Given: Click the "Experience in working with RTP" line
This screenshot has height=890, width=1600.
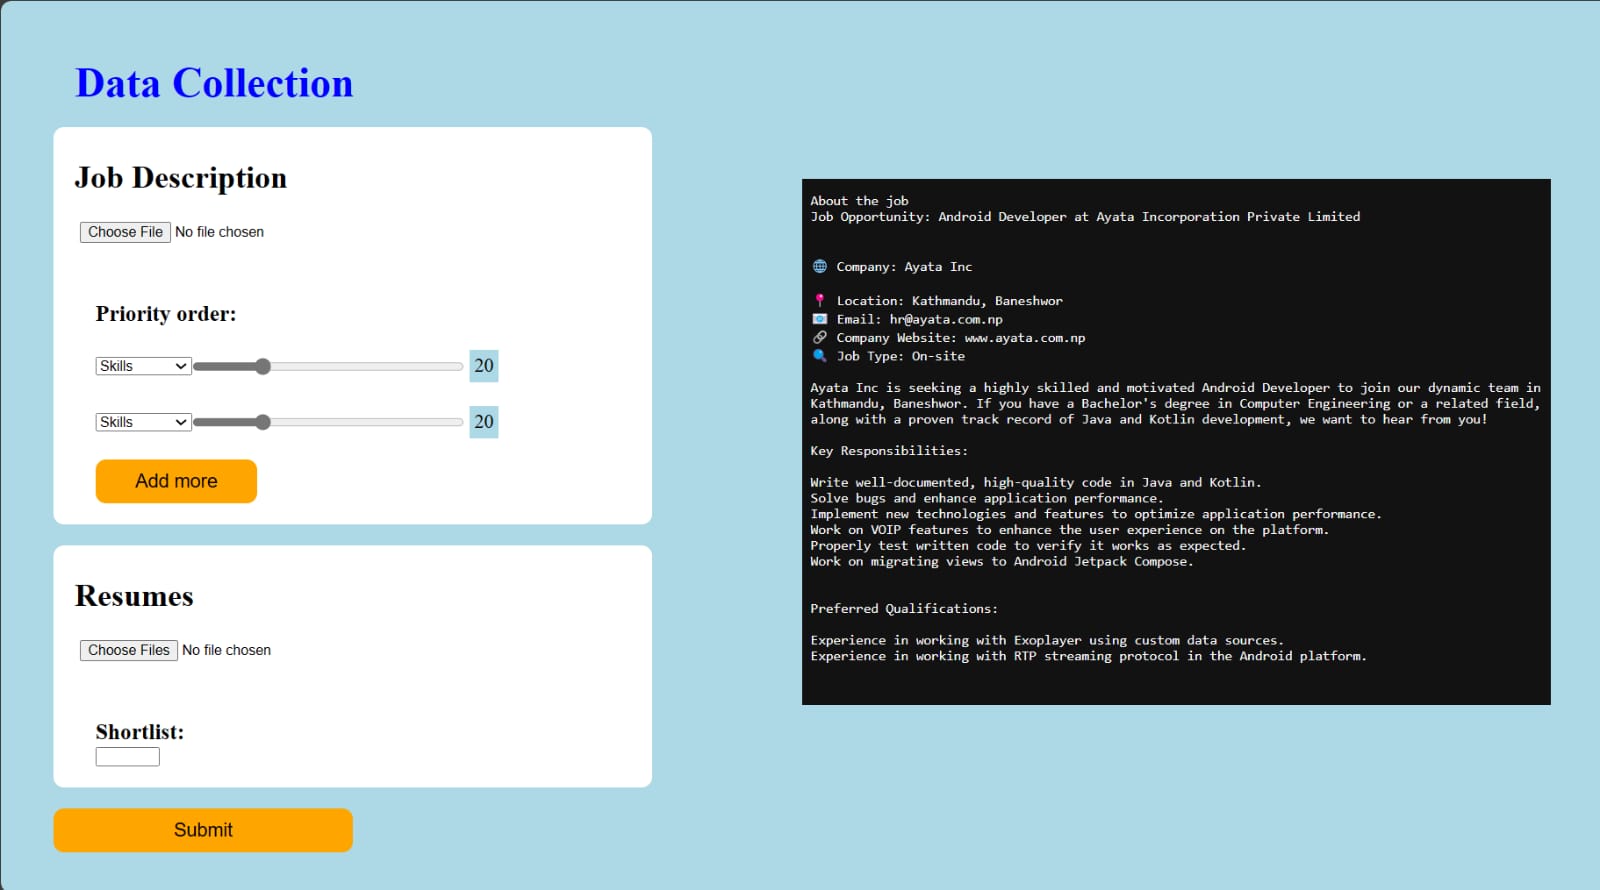Looking at the screenshot, I should point(1088,657).
